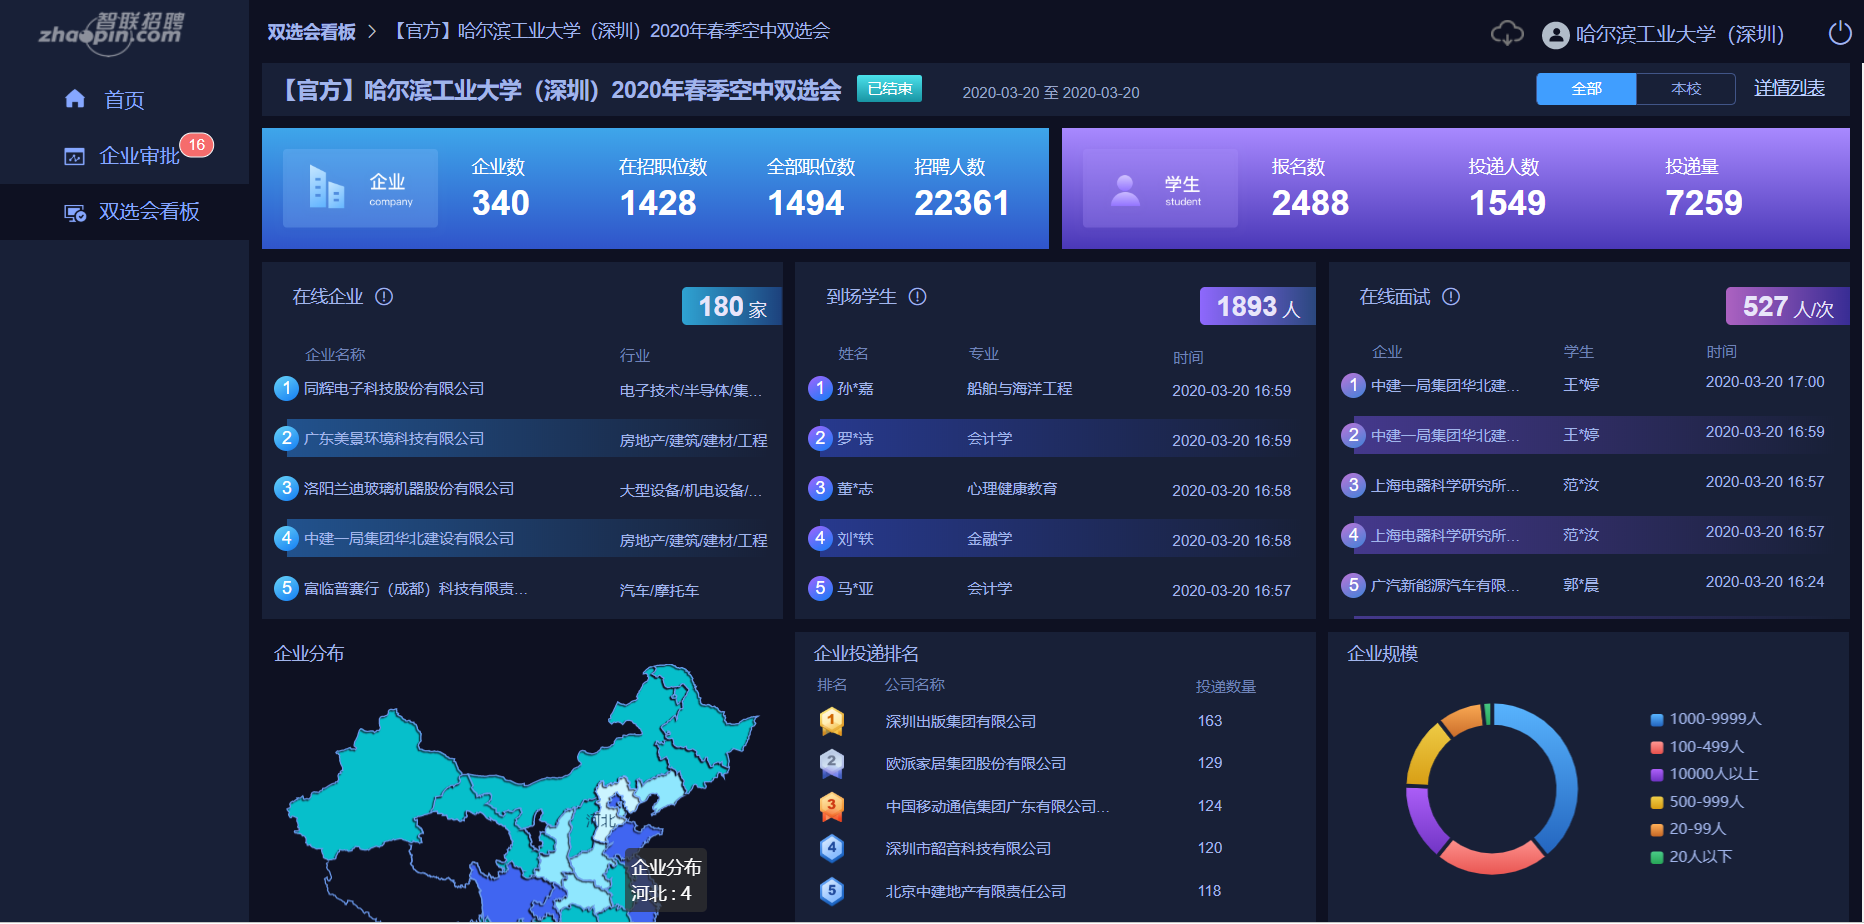
Task: Select the home icon in the sidebar
Action: 75,99
